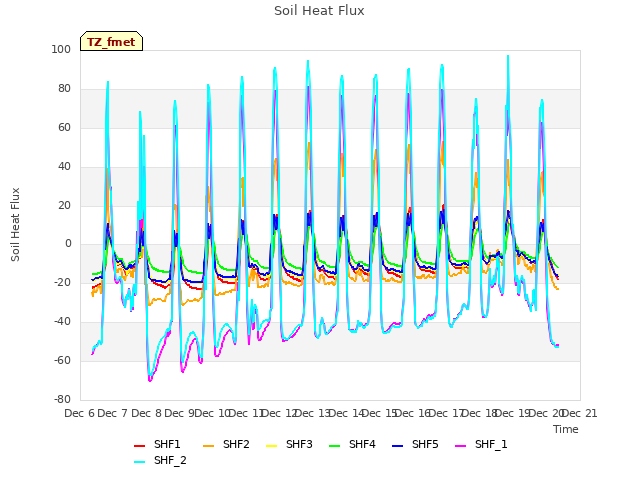Screen dimensions: 640x480
Task: Click the orange SHF2 legend swatch
Action: (208, 446)
